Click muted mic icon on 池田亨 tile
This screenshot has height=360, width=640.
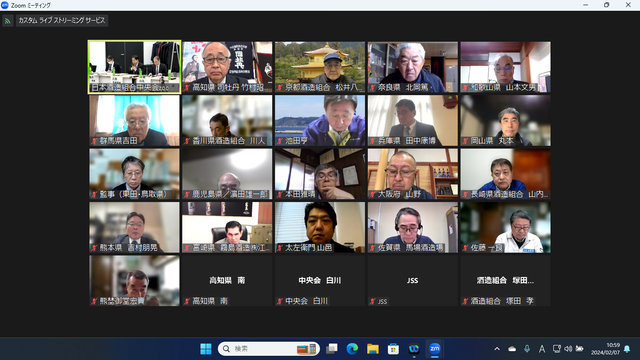click(280, 141)
